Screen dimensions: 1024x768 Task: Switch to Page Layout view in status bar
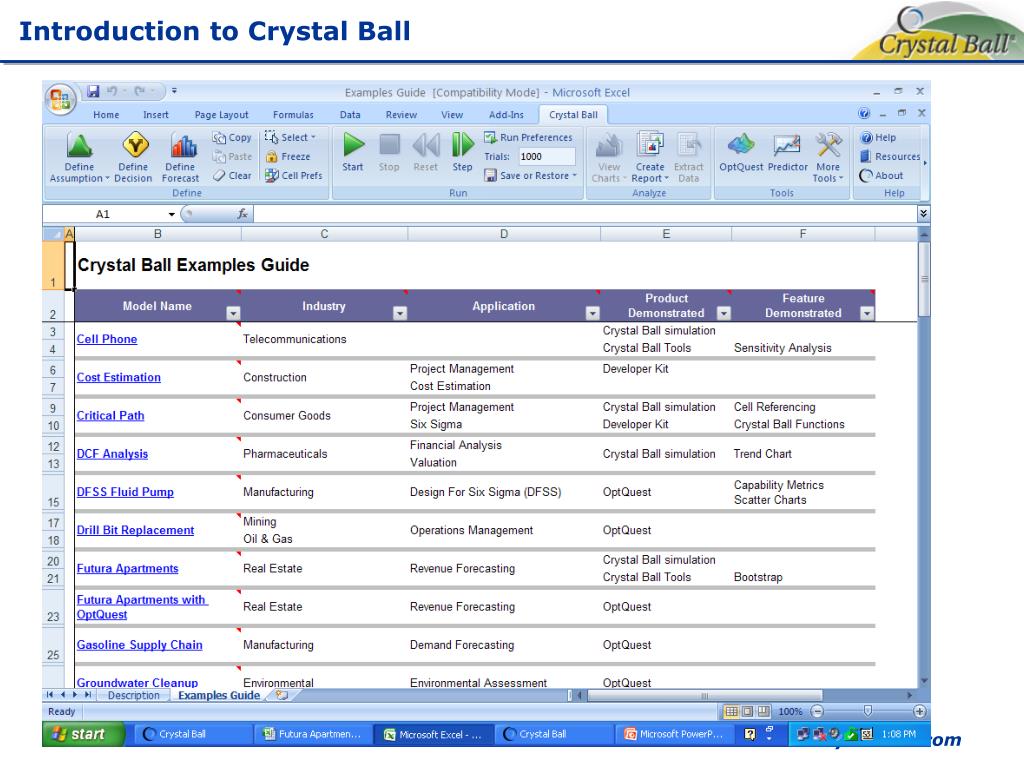(x=747, y=711)
